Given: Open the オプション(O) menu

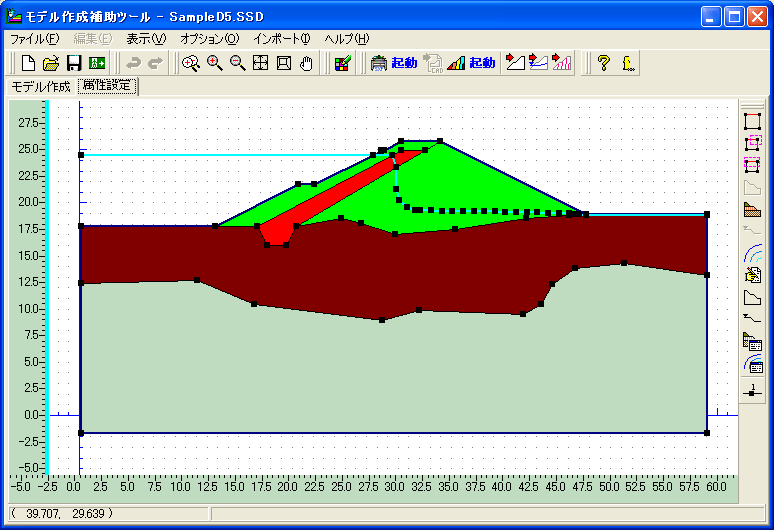Looking at the screenshot, I should click(209, 39).
